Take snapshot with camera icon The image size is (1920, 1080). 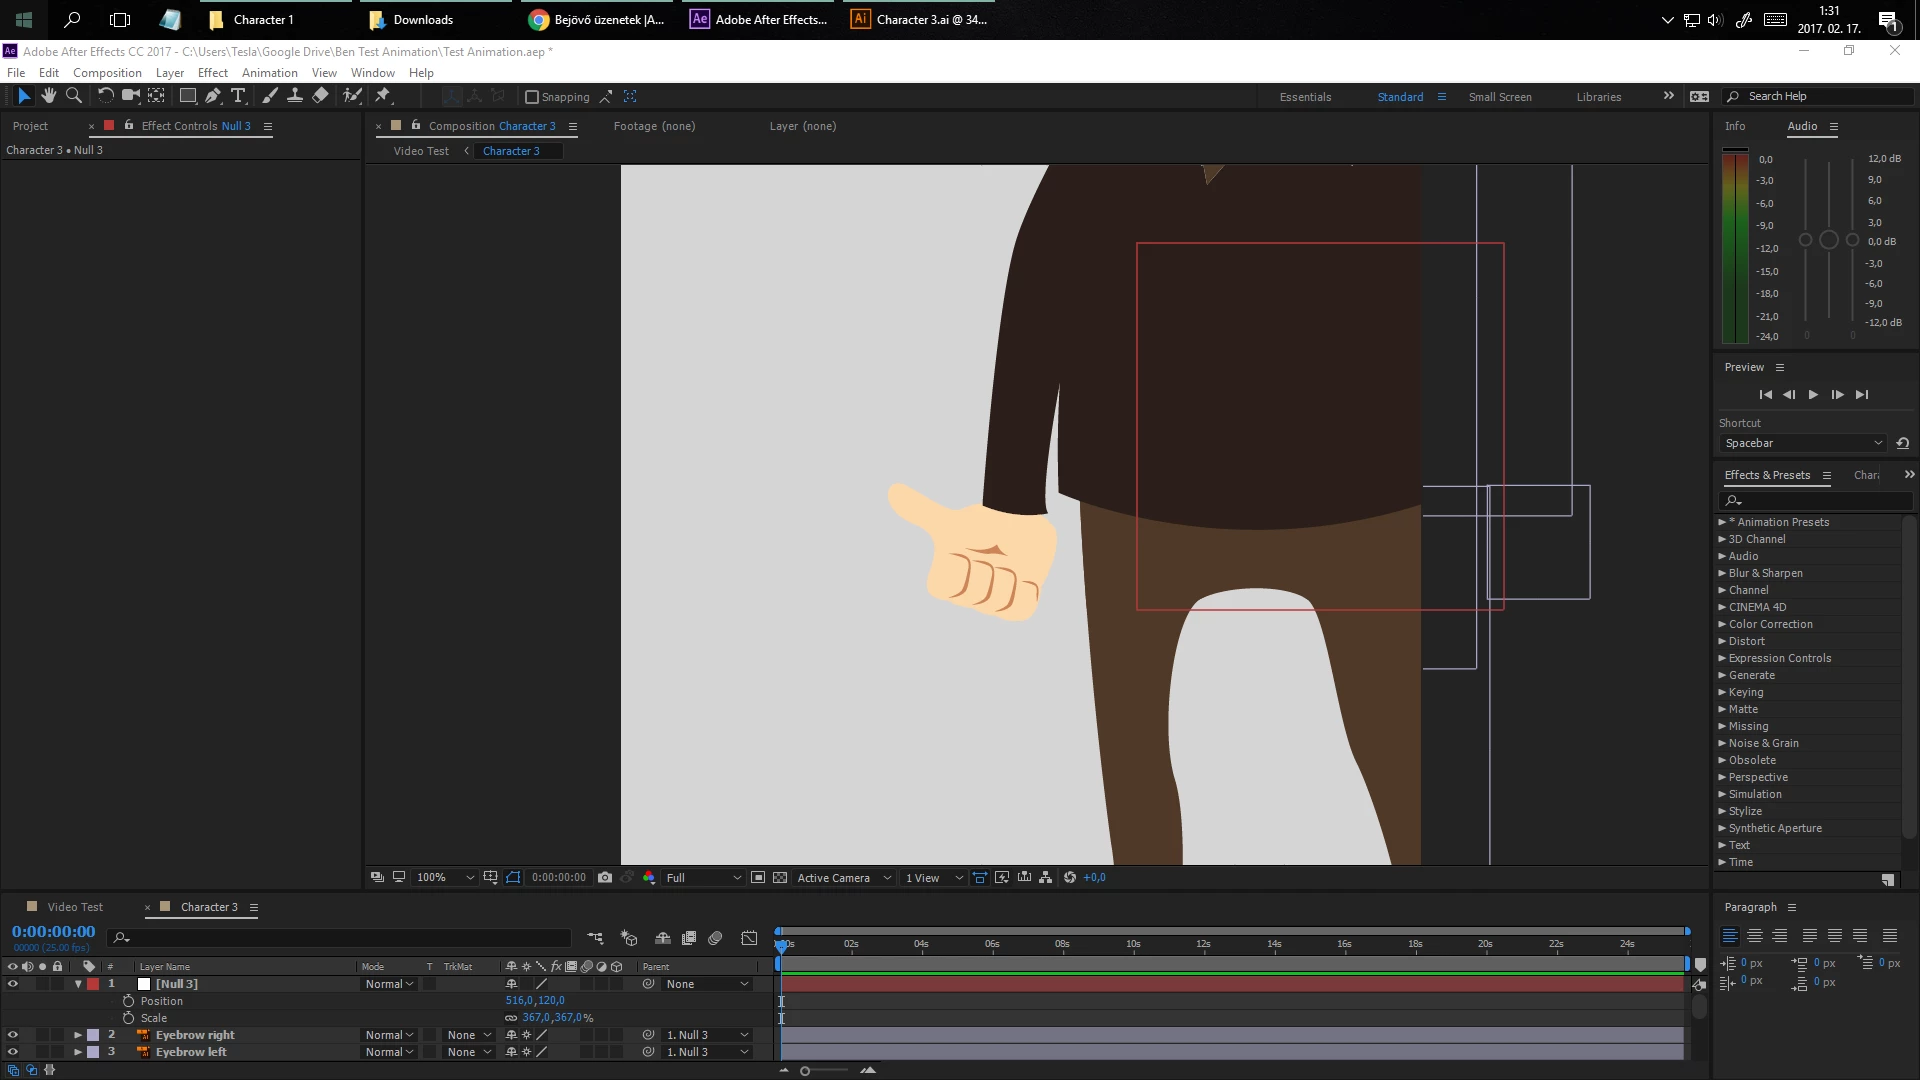point(605,877)
